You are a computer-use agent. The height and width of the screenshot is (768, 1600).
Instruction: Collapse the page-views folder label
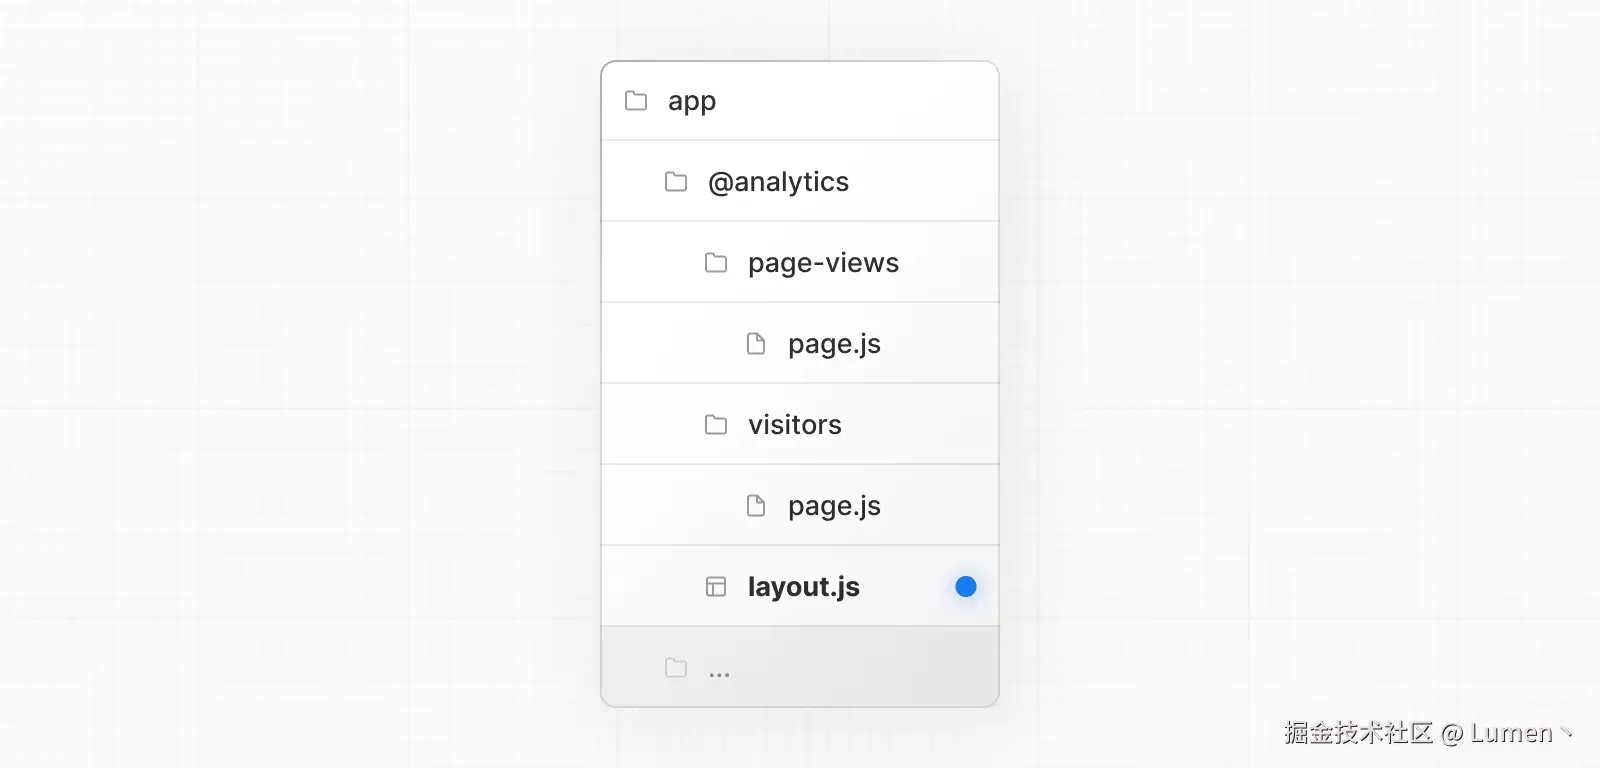click(823, 263)
